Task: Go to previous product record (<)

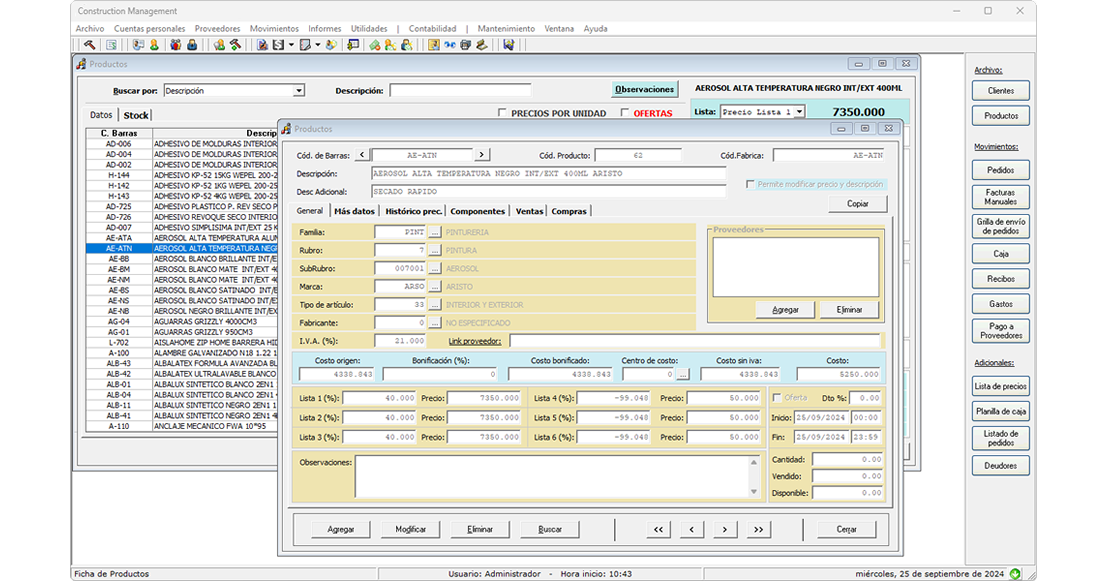Action: click(x=692, y=530)
